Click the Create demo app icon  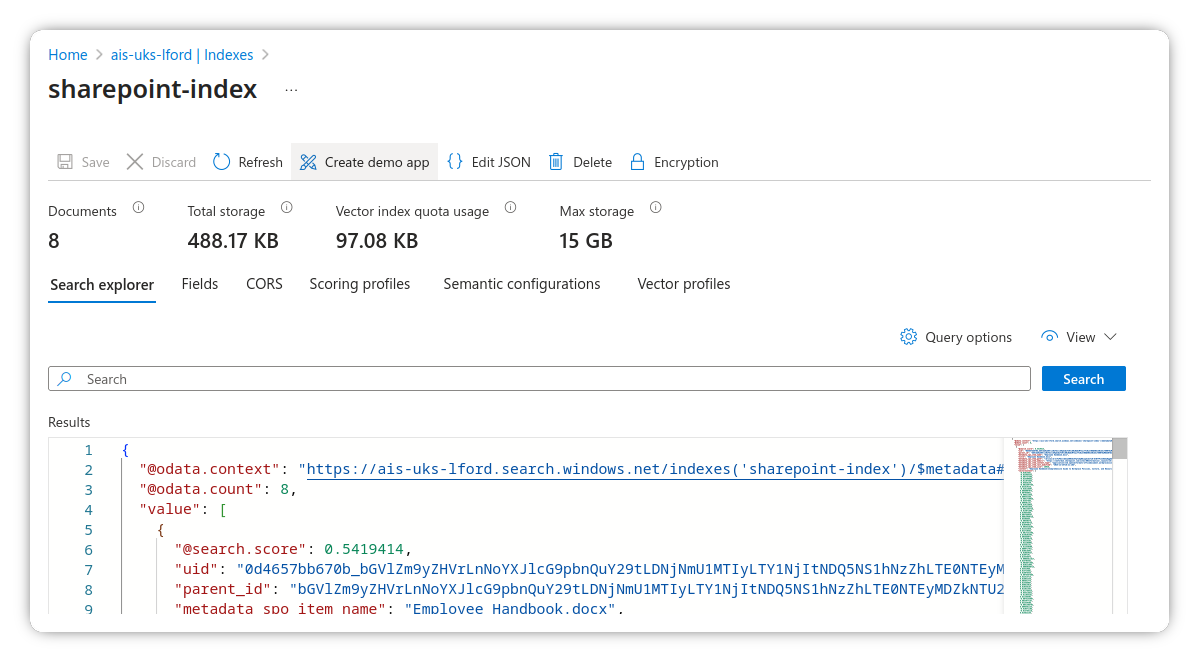point(308,162)
